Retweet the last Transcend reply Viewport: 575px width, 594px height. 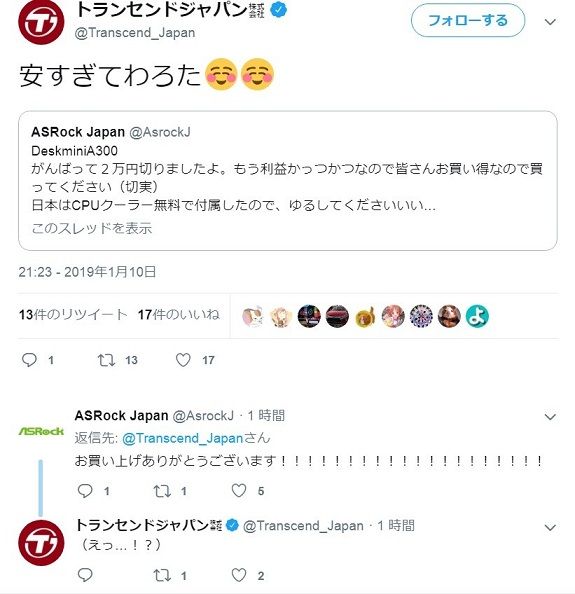click(162, 575)
